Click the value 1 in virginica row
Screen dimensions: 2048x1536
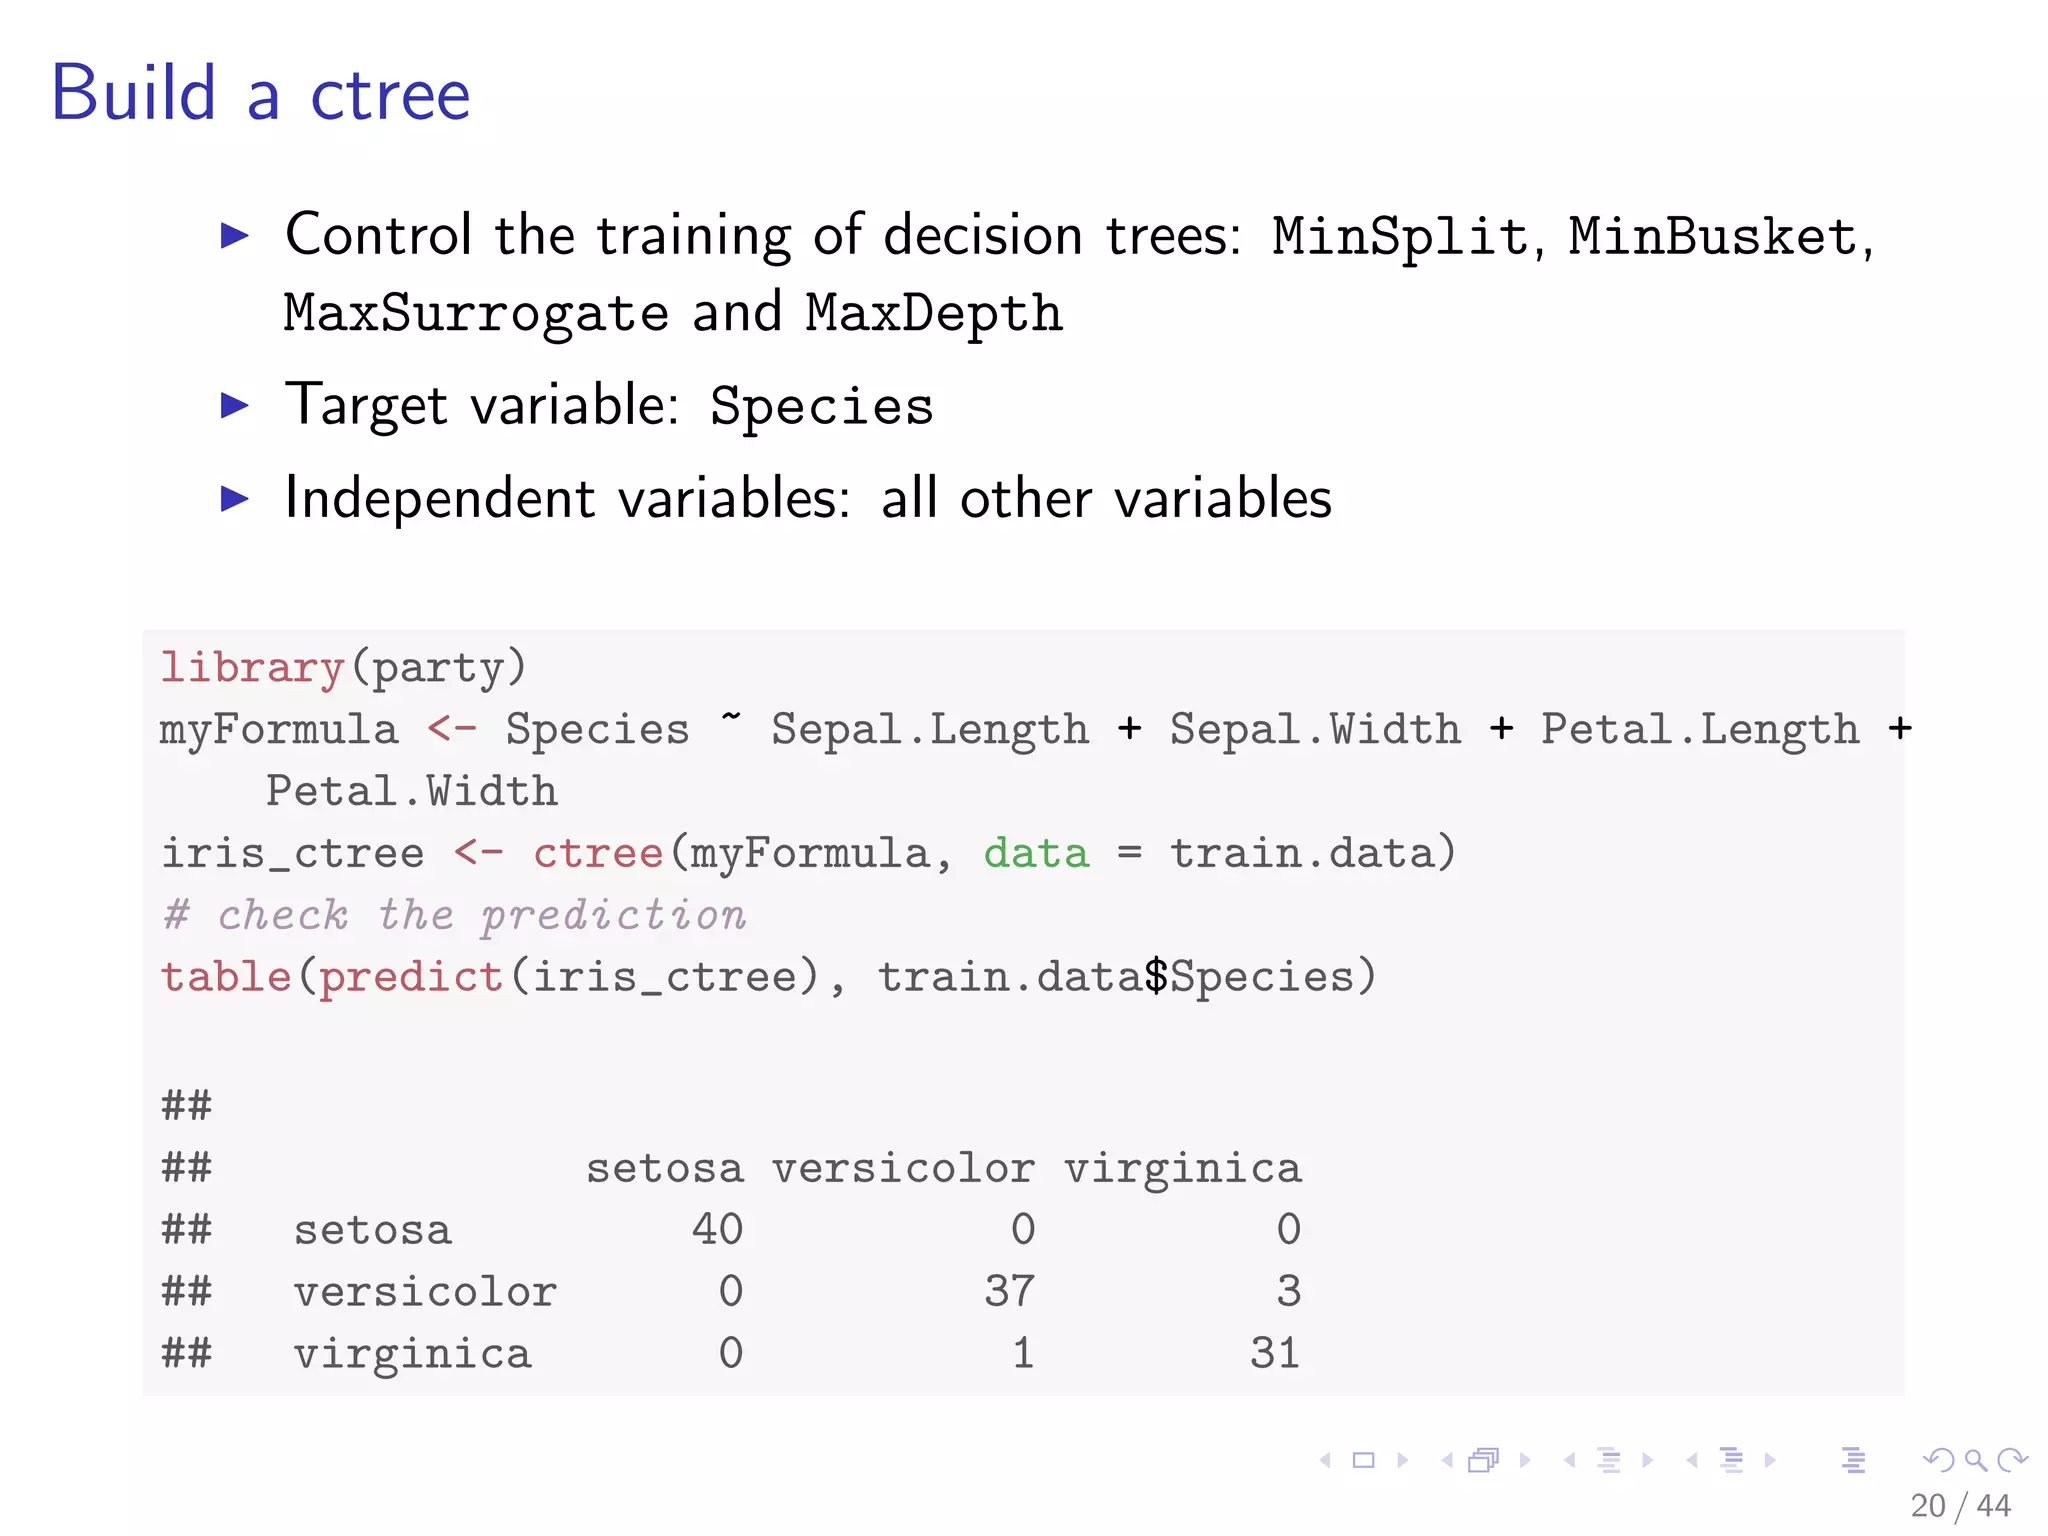click(x=1022, y=1354)
